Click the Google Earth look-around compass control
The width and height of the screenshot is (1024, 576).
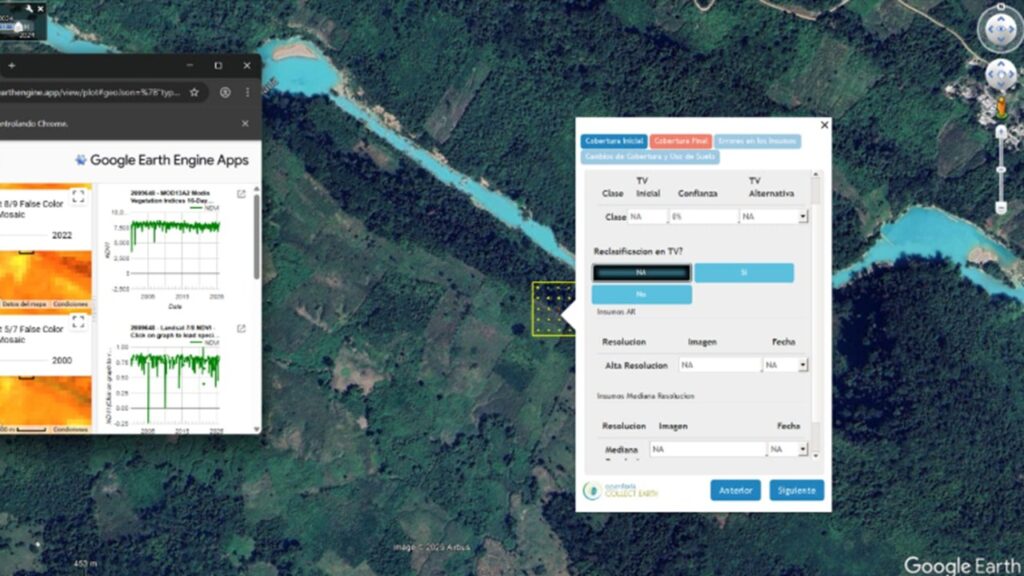tap(999, 29)
